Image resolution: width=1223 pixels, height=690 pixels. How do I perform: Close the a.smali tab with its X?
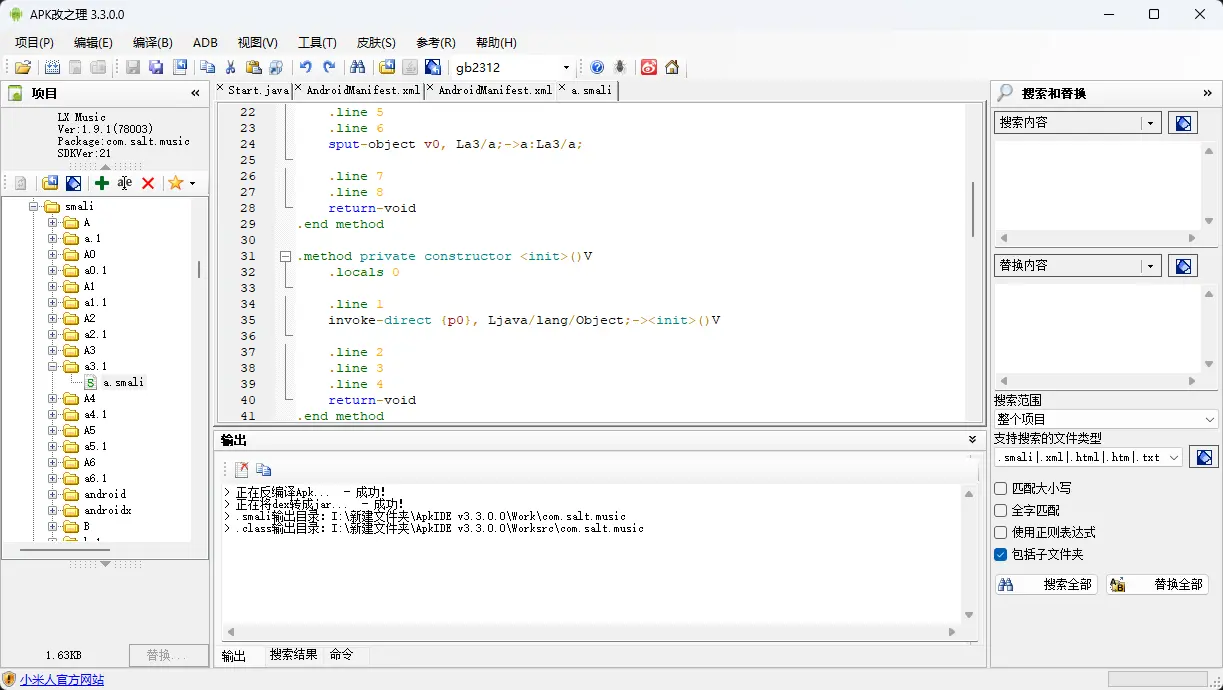point(563,89)
